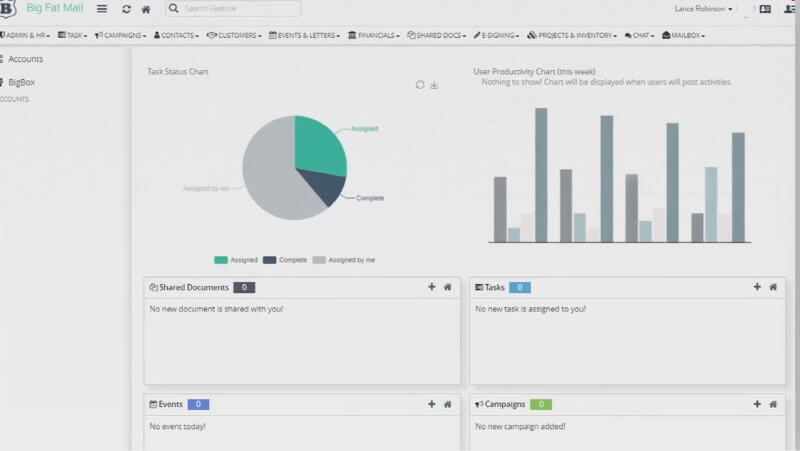Open the Campaigns menu

pyautogui.click(x=120, y=35)
